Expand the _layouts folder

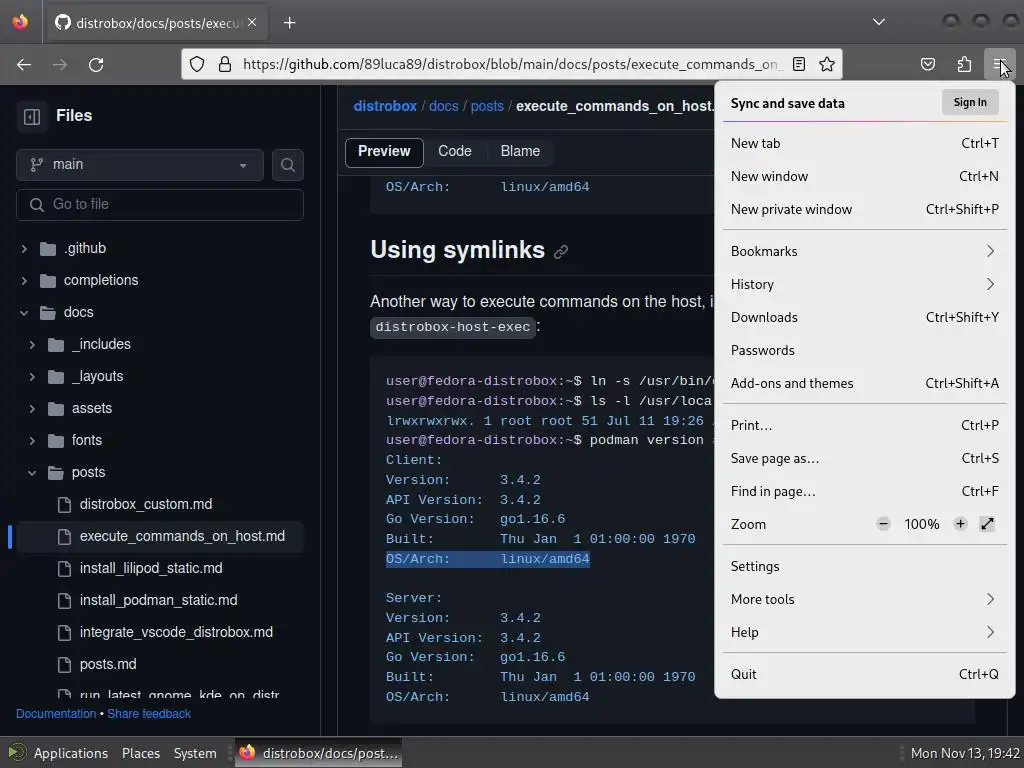click(32, 376)
